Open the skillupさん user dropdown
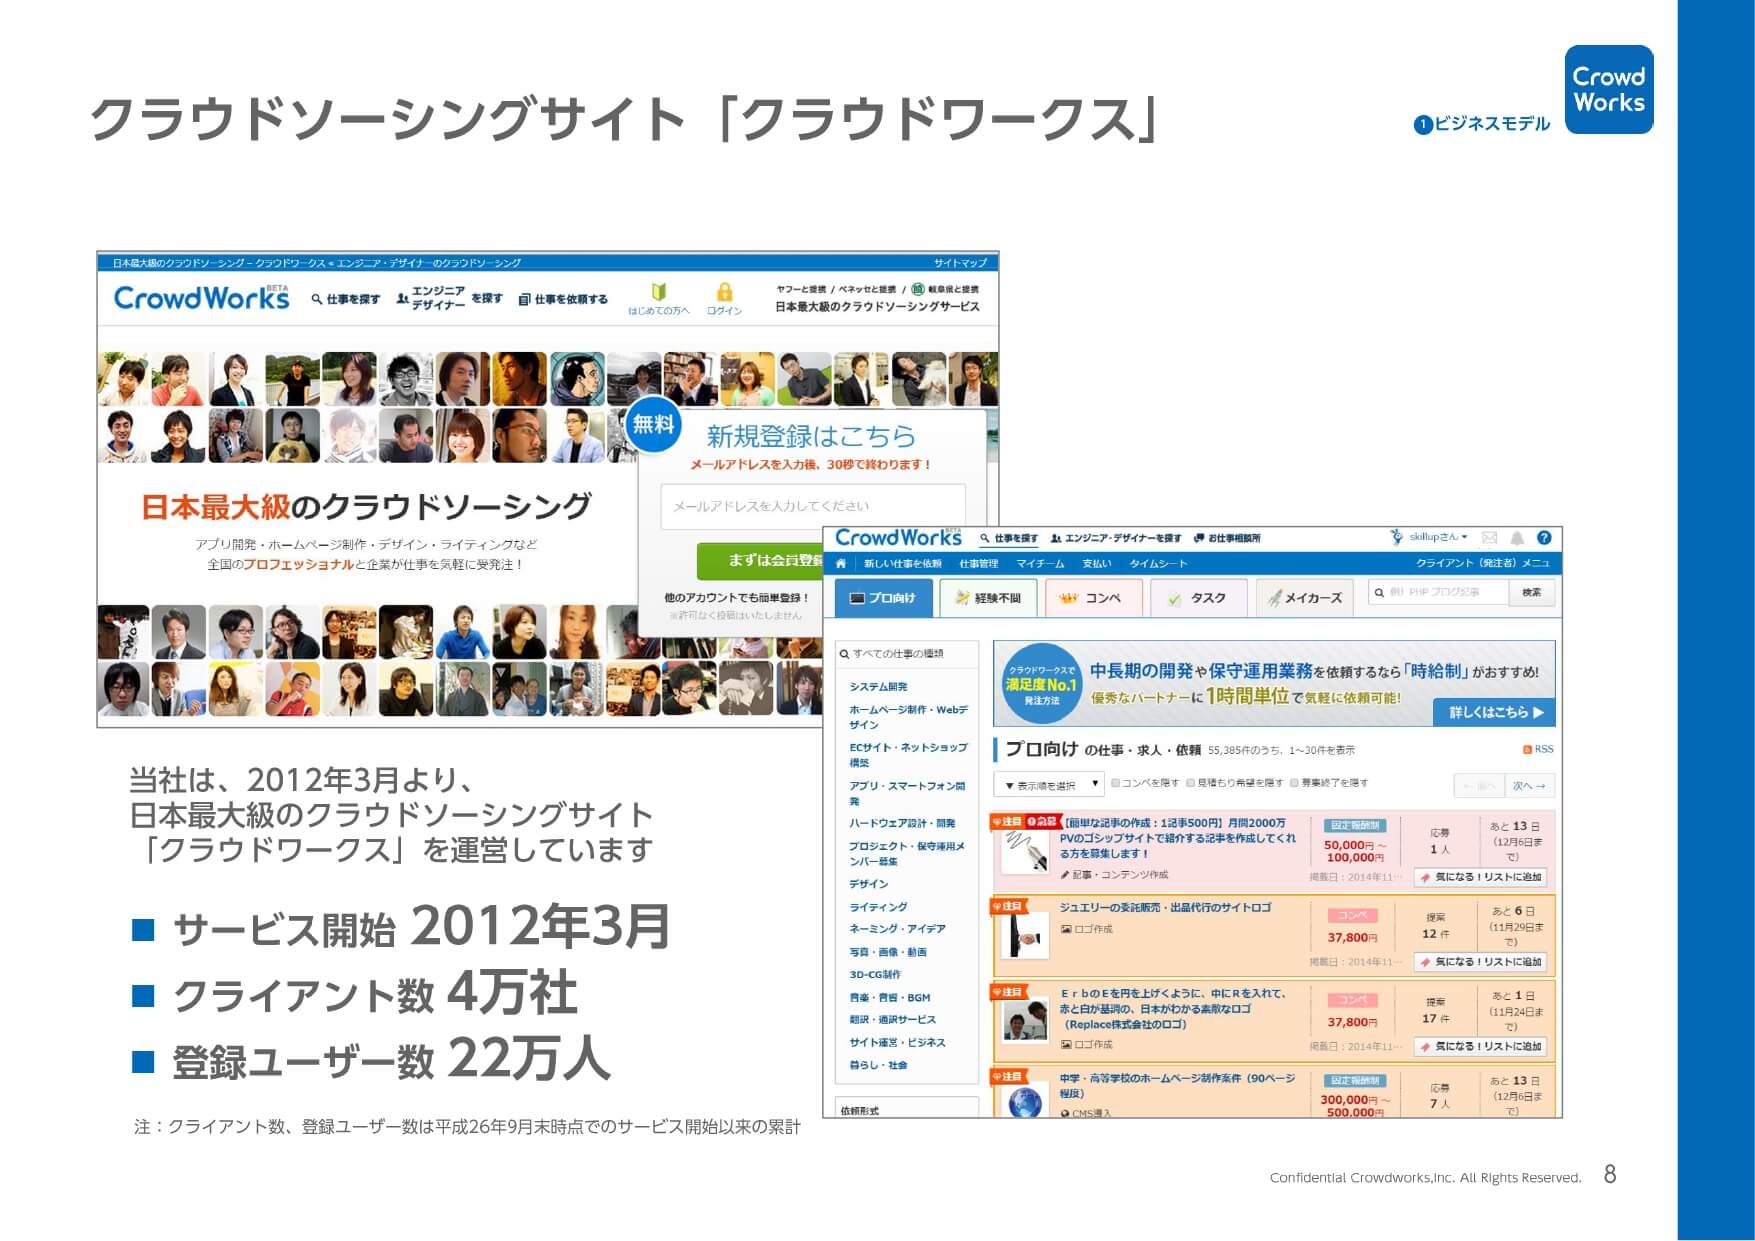The height and width of the screenshot is (1241, 1755). [1430, 537]
